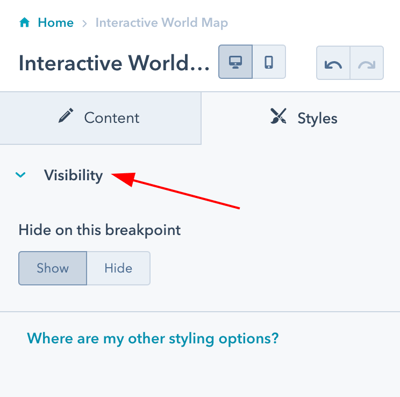Viewport: 400px width, 397px height.
Task: Click the Visibility section heading
Action: [73, 175]
